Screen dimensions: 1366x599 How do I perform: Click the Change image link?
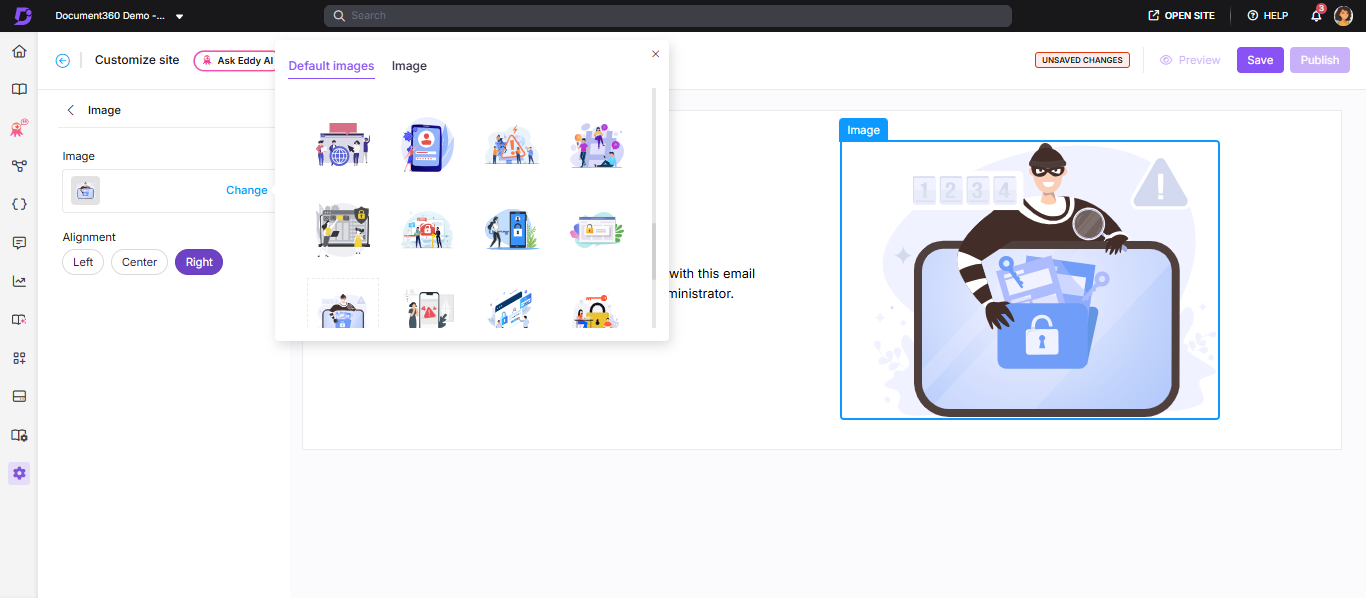pyautogui.click(x=246, y=190)
